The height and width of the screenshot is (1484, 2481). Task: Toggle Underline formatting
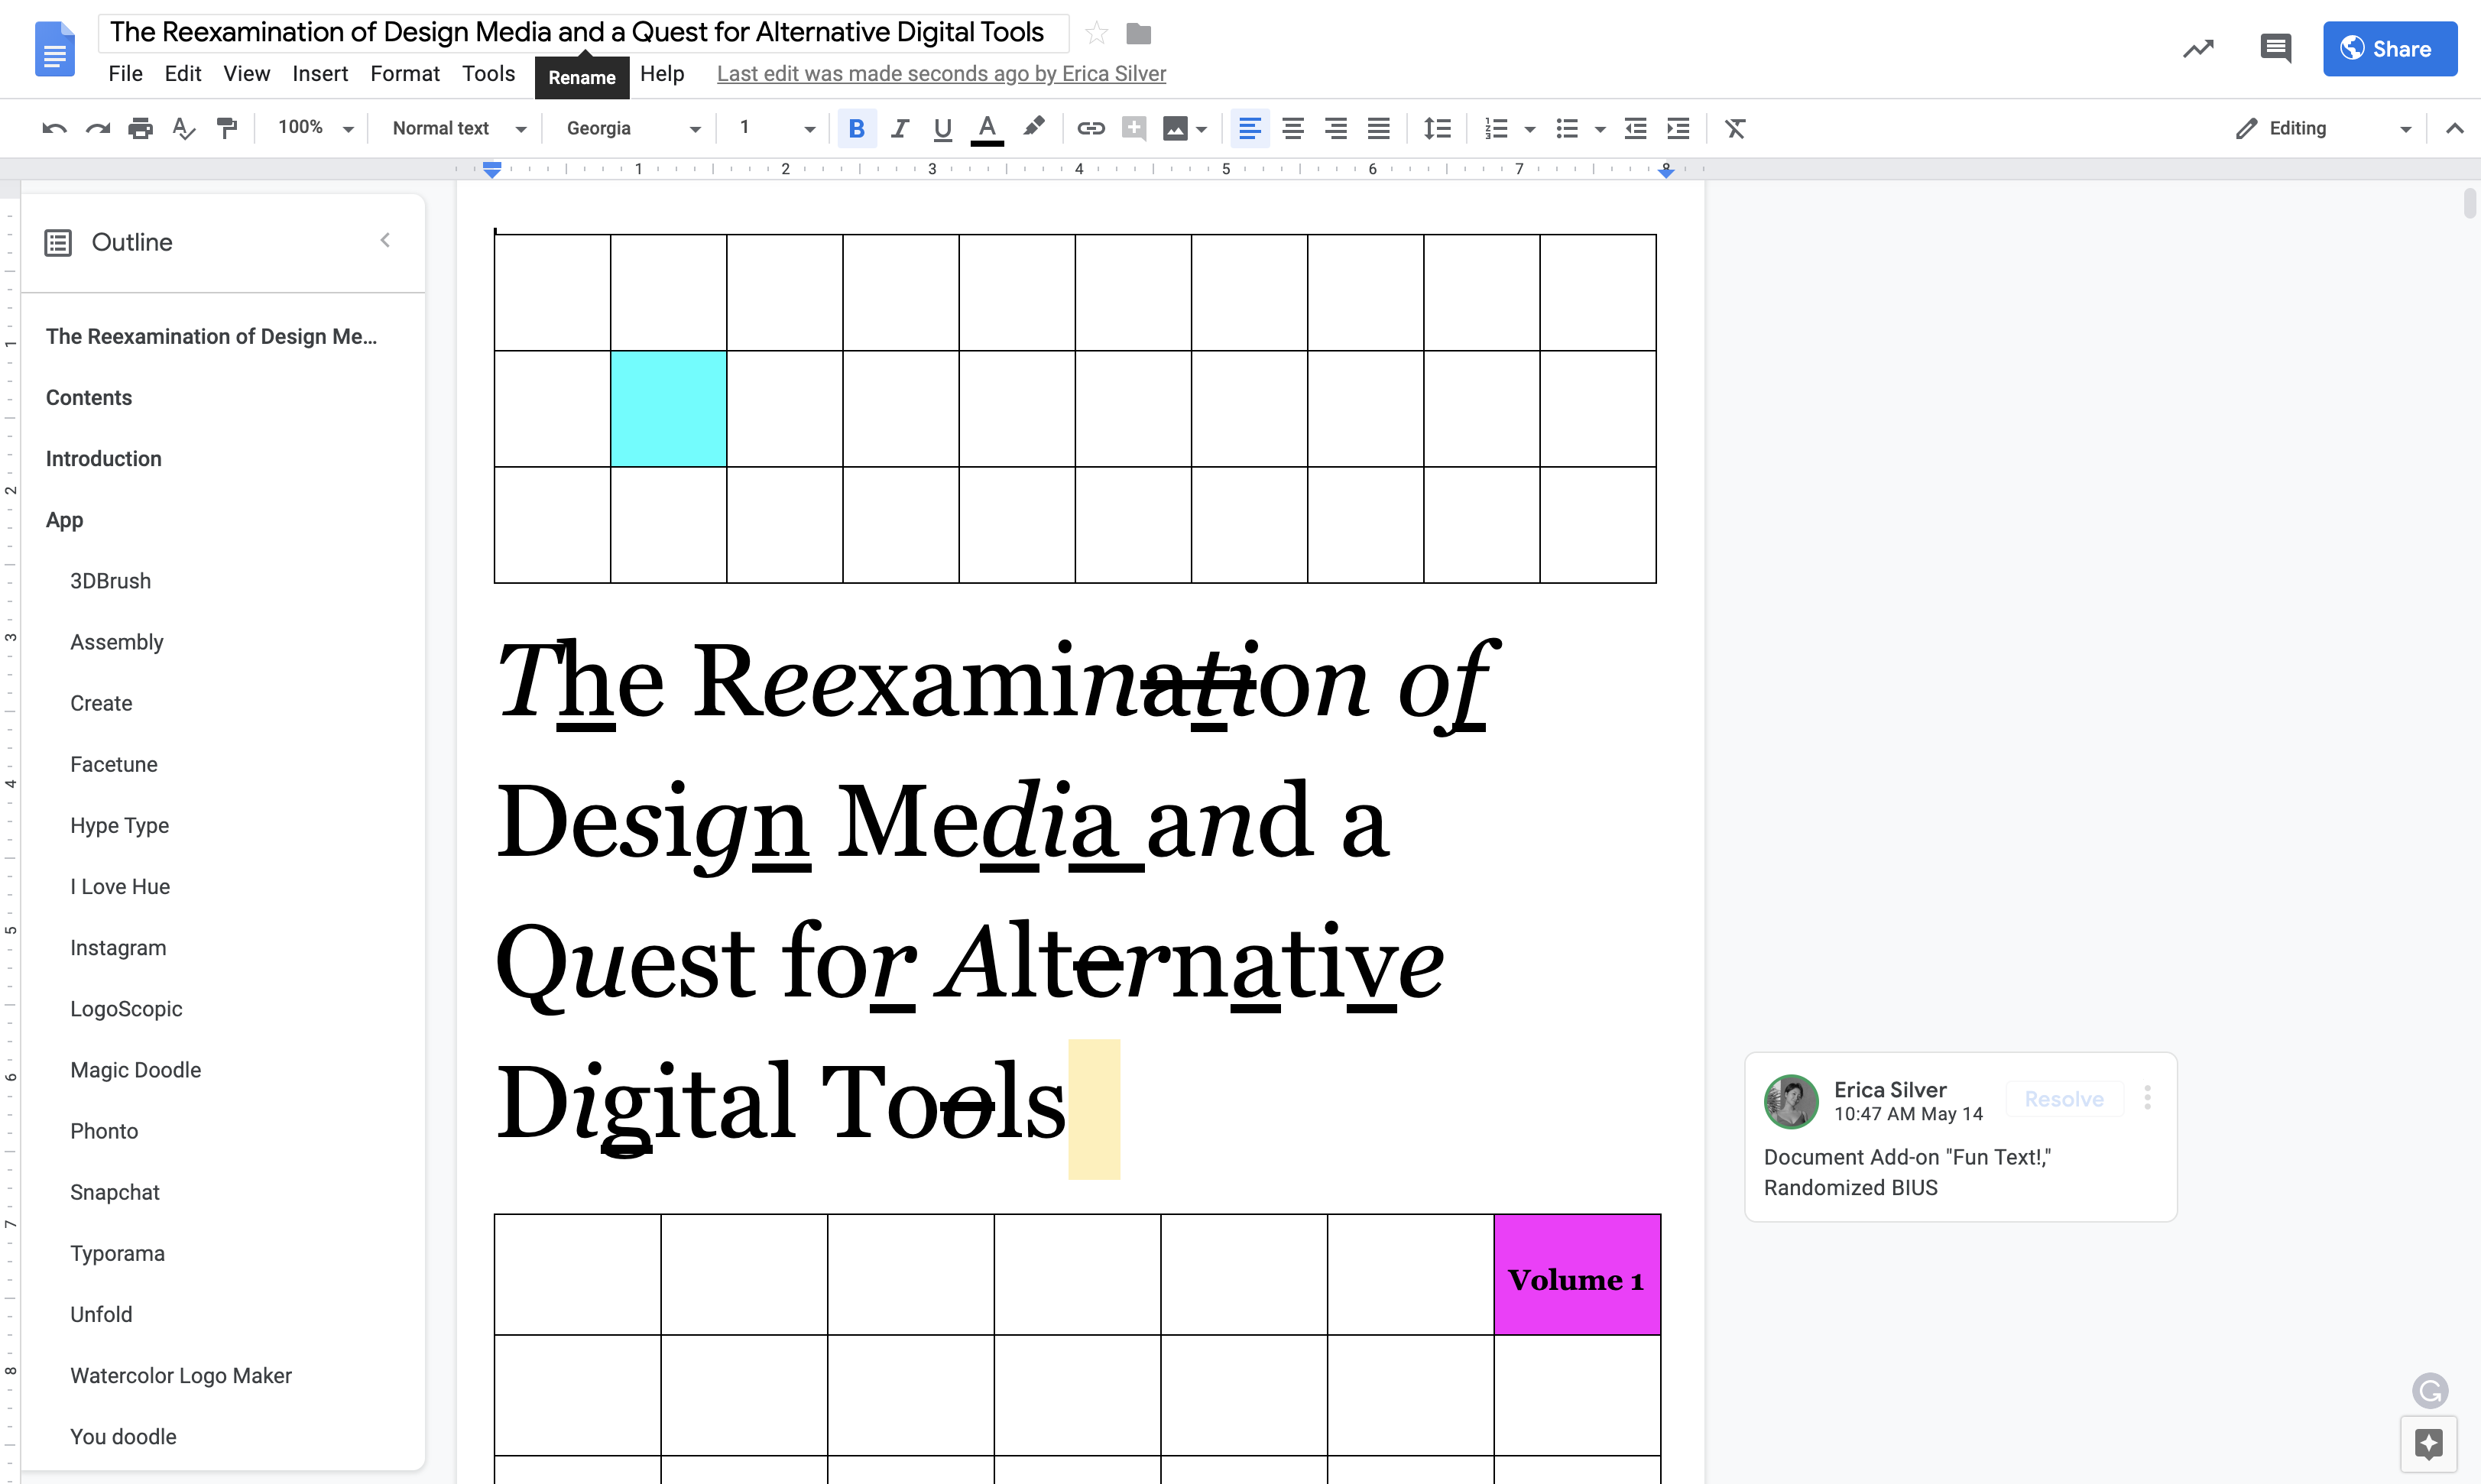942,128
